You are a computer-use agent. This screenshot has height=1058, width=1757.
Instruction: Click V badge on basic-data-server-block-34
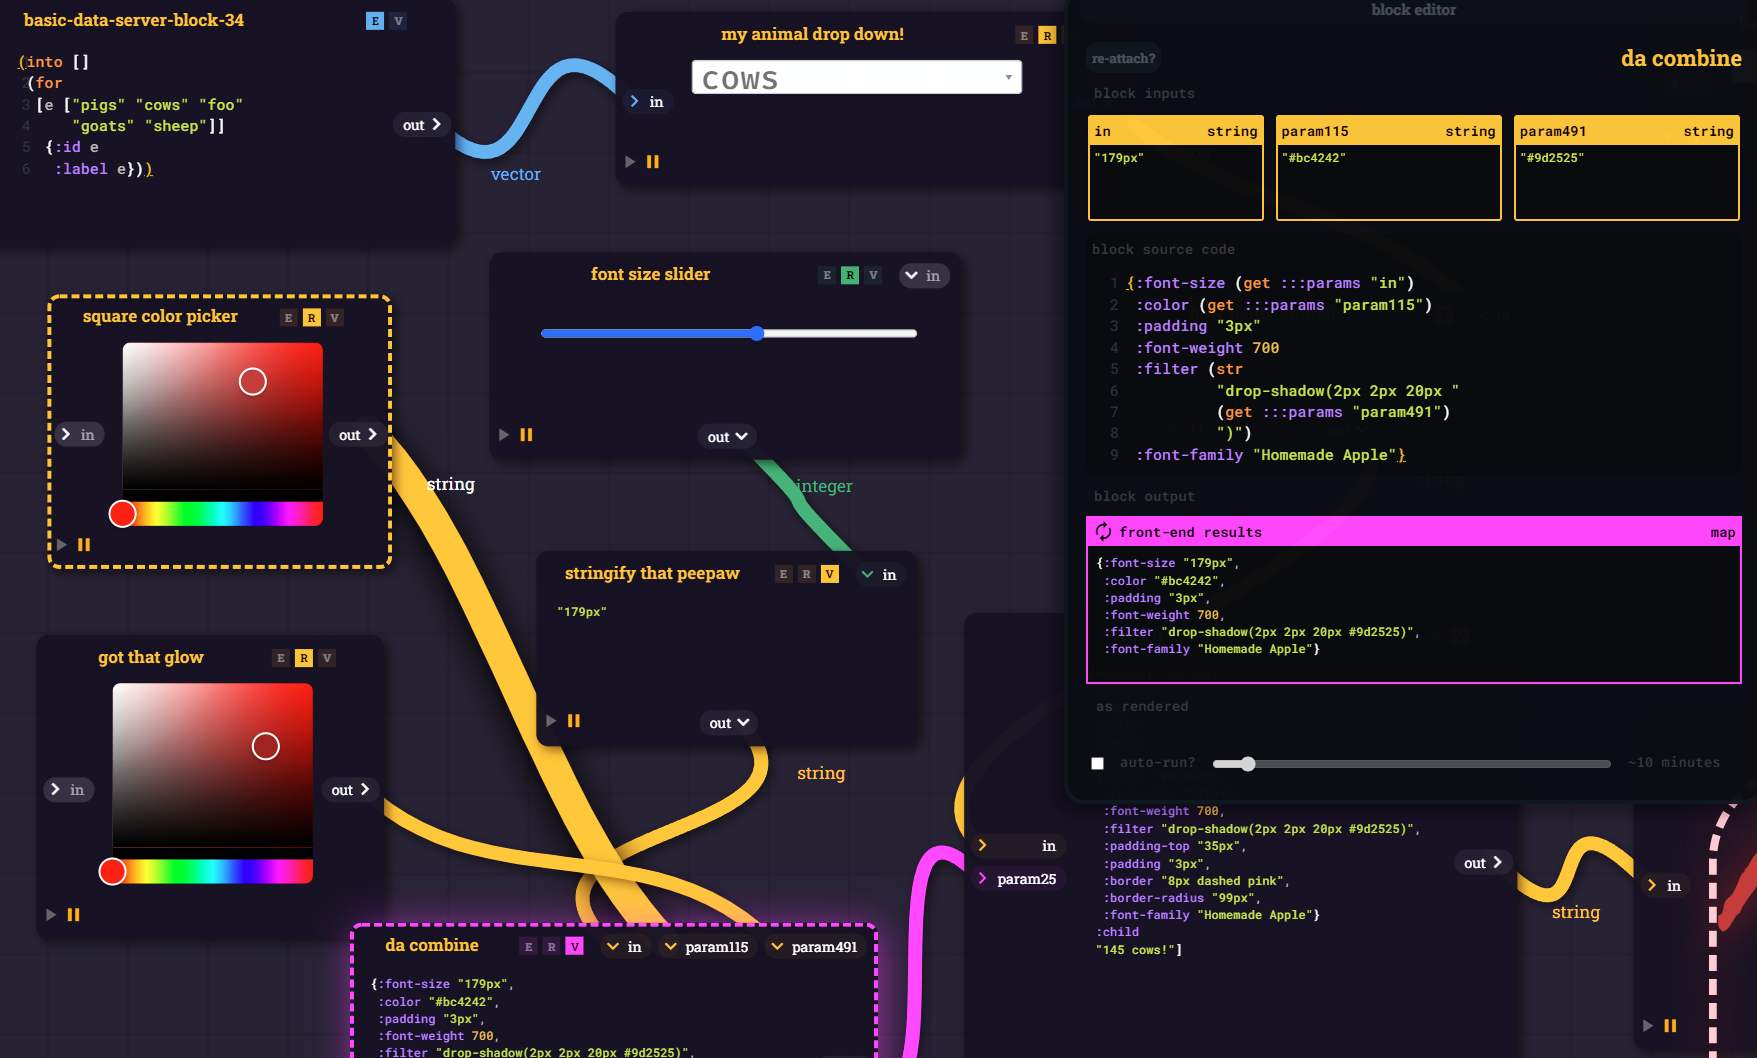coord(398,21)
